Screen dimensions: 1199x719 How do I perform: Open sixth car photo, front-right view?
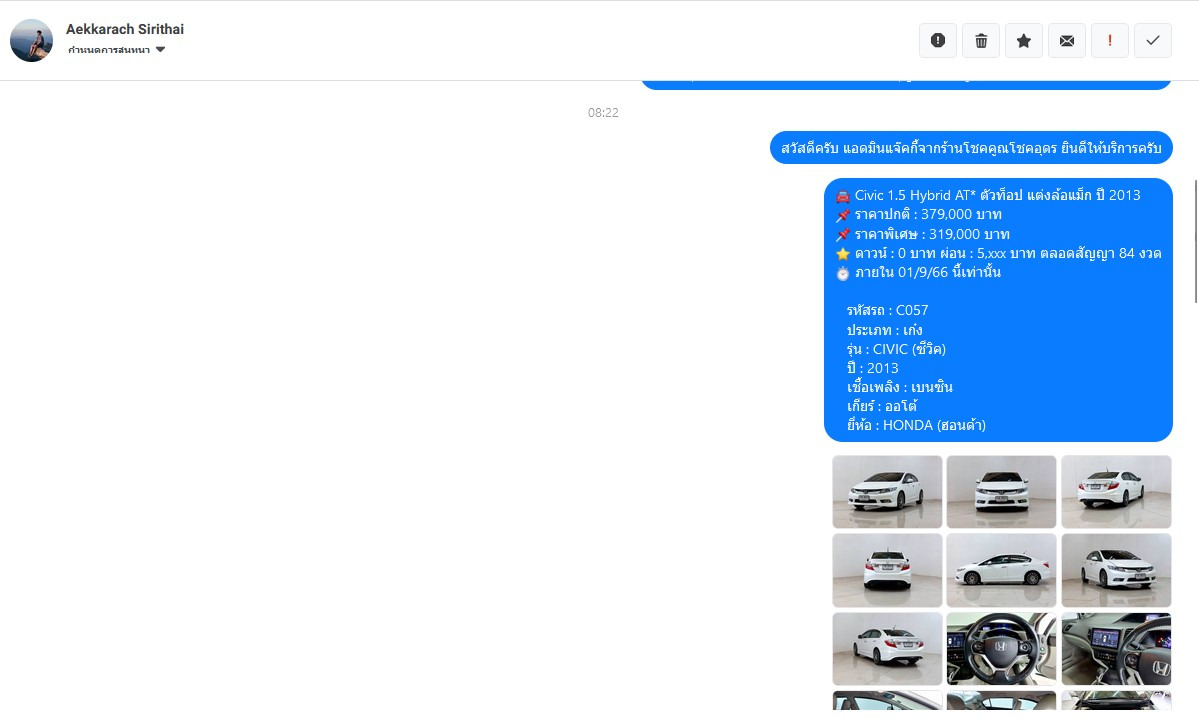(x=1116, y=571)
